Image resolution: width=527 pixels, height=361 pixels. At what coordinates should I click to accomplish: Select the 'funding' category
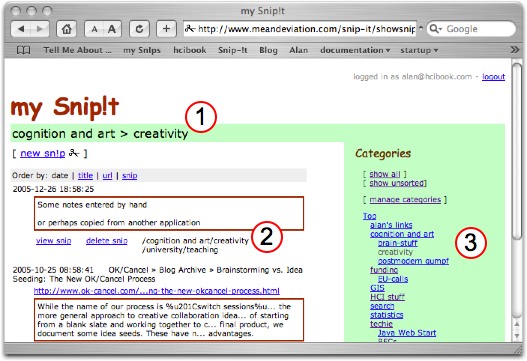coord(384,270)
